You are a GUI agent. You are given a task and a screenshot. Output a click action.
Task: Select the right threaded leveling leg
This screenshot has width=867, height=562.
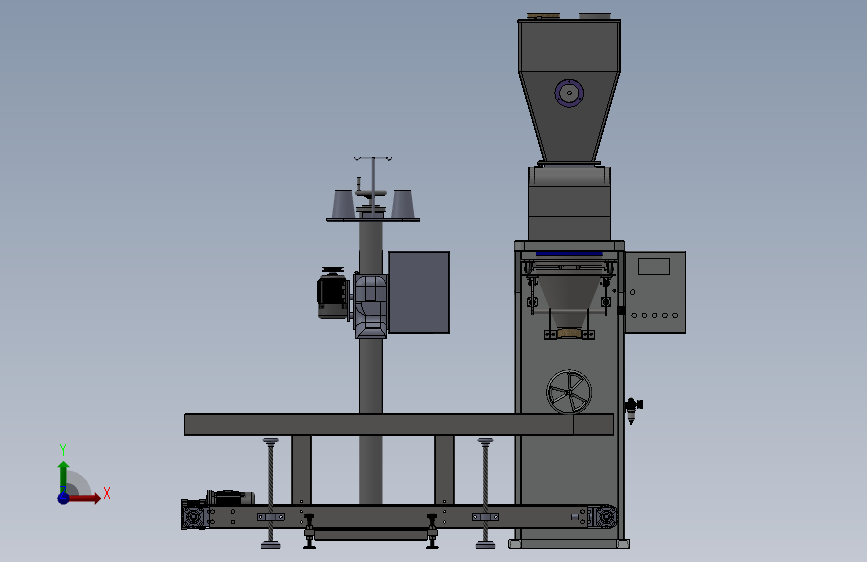[x=485, y=493]
